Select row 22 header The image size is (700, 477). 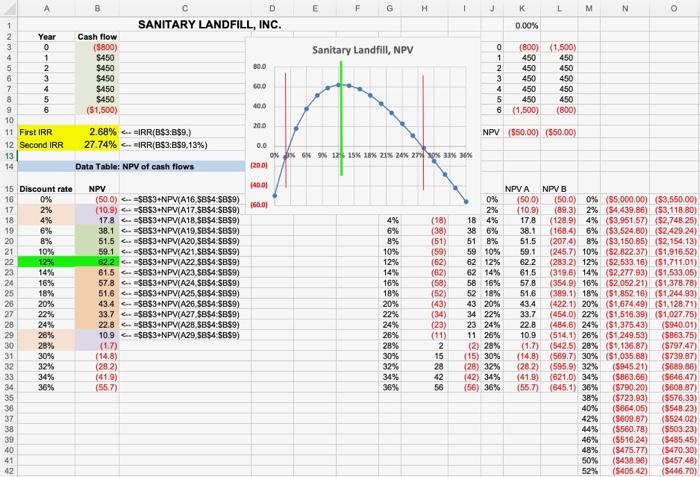9,262
